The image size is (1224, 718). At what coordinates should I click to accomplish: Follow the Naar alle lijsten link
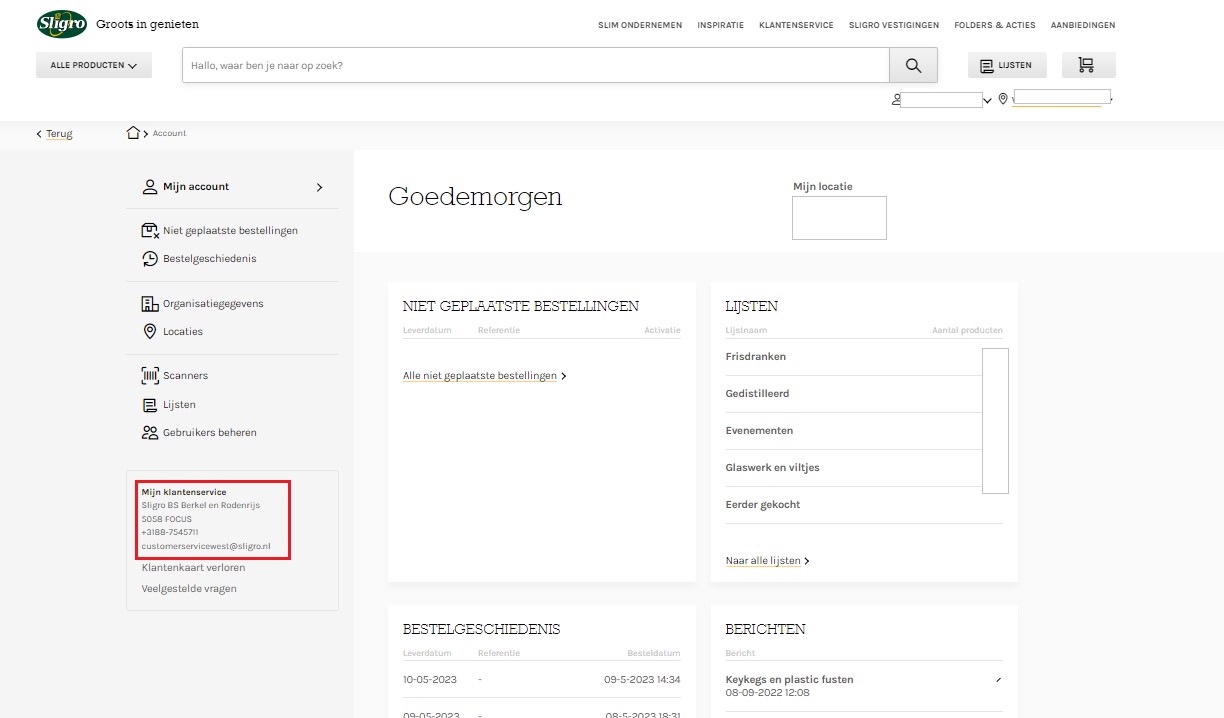click(x=766, y=561)
